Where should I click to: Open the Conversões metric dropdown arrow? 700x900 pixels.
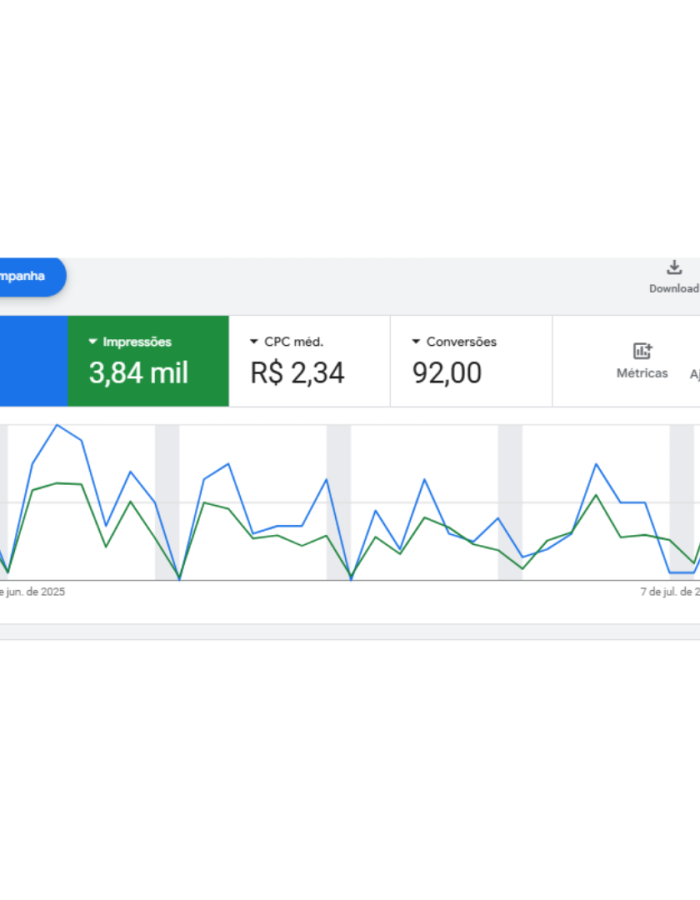tap(416, 342)
